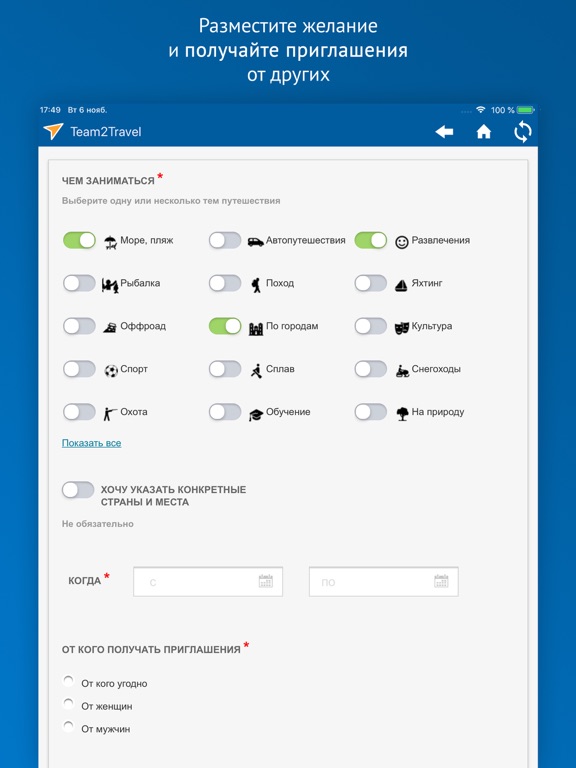Click the ОТ КОГО ПОЛУЧАТЬ ПРИГЛАШЕНИЯ heading

(x=151, y=649)
